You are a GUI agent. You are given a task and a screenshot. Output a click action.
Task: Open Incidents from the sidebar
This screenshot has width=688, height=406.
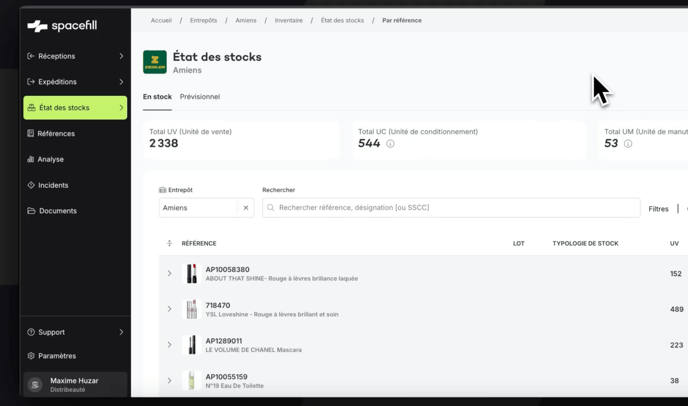pos(53,185)
